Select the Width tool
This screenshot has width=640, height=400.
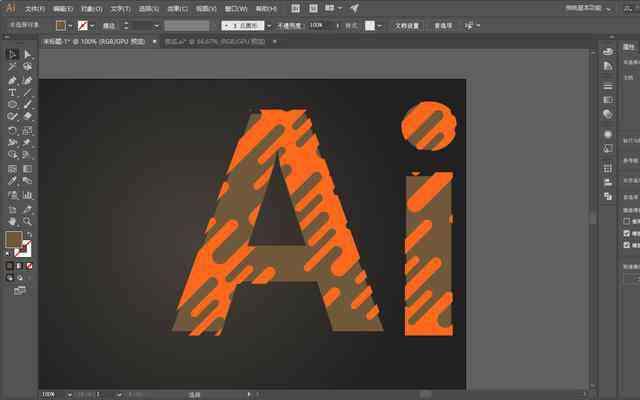12,143
